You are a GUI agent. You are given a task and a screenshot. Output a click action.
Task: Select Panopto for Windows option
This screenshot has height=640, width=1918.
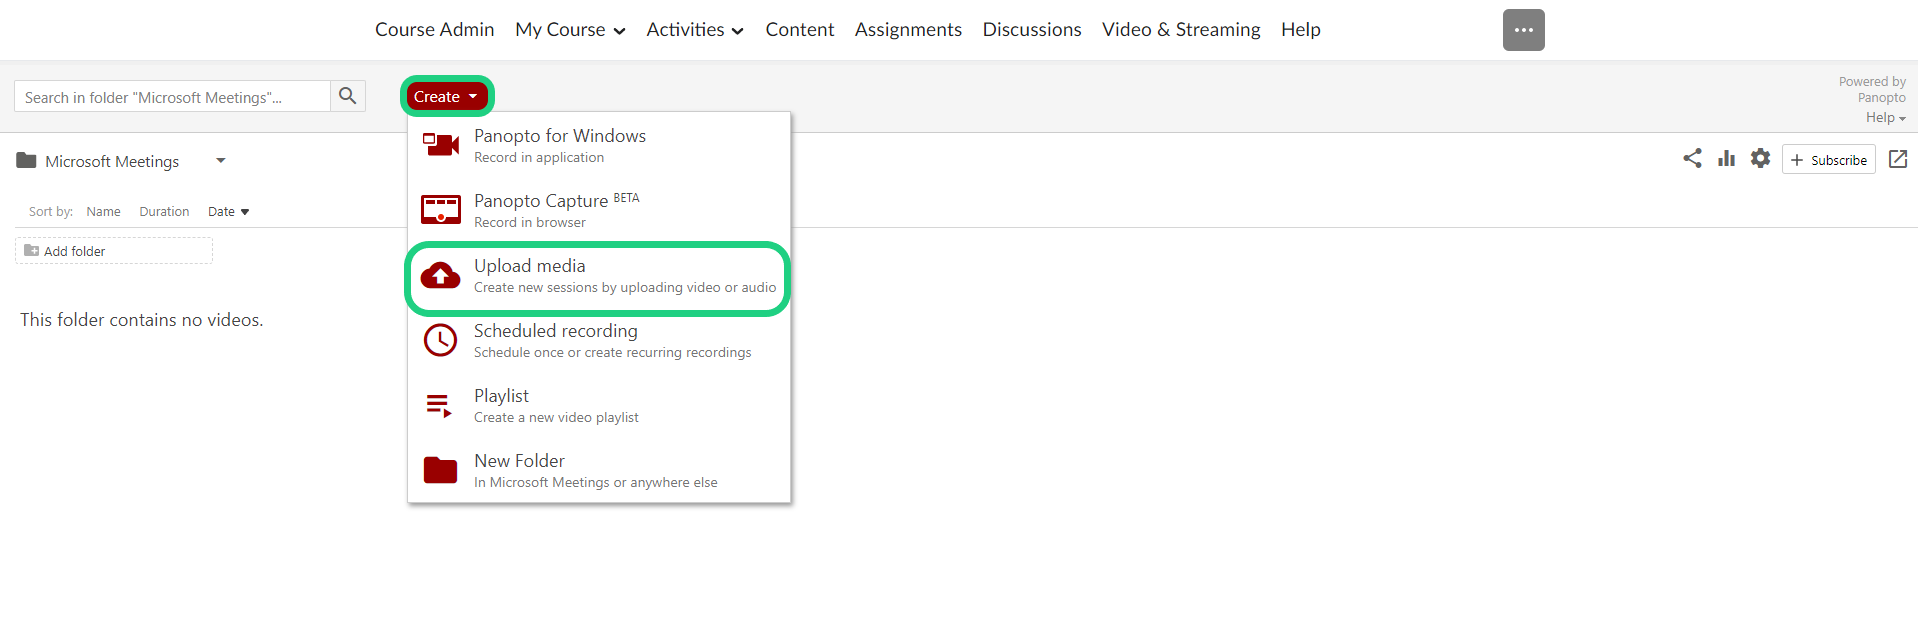point(559,145)
